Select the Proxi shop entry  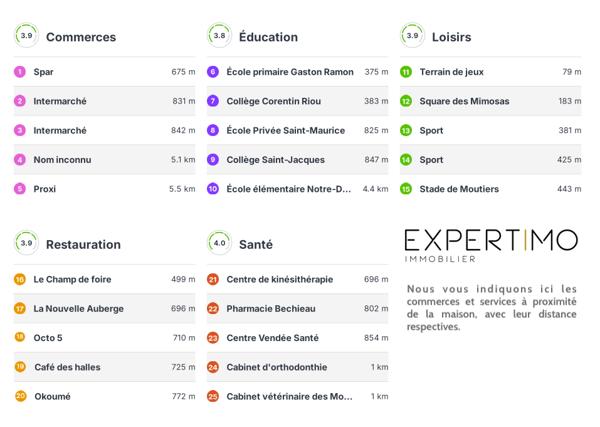45,188
